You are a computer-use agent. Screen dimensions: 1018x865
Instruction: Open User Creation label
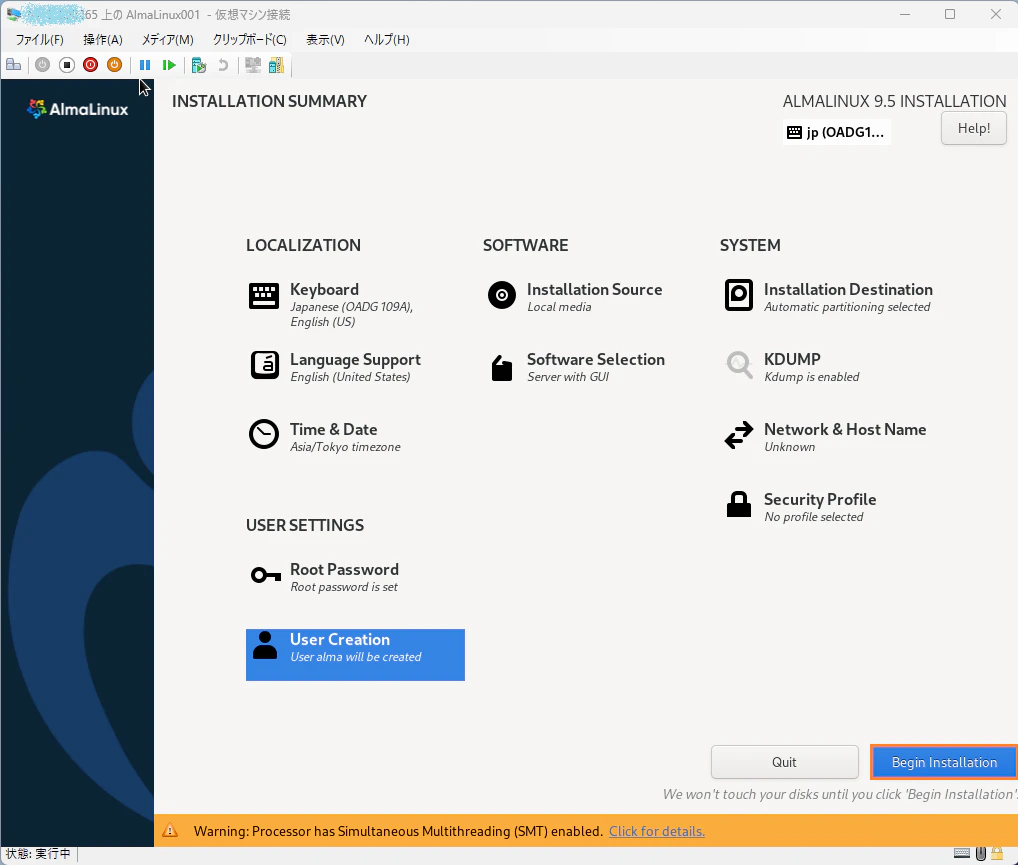click(x=340, y=640)
